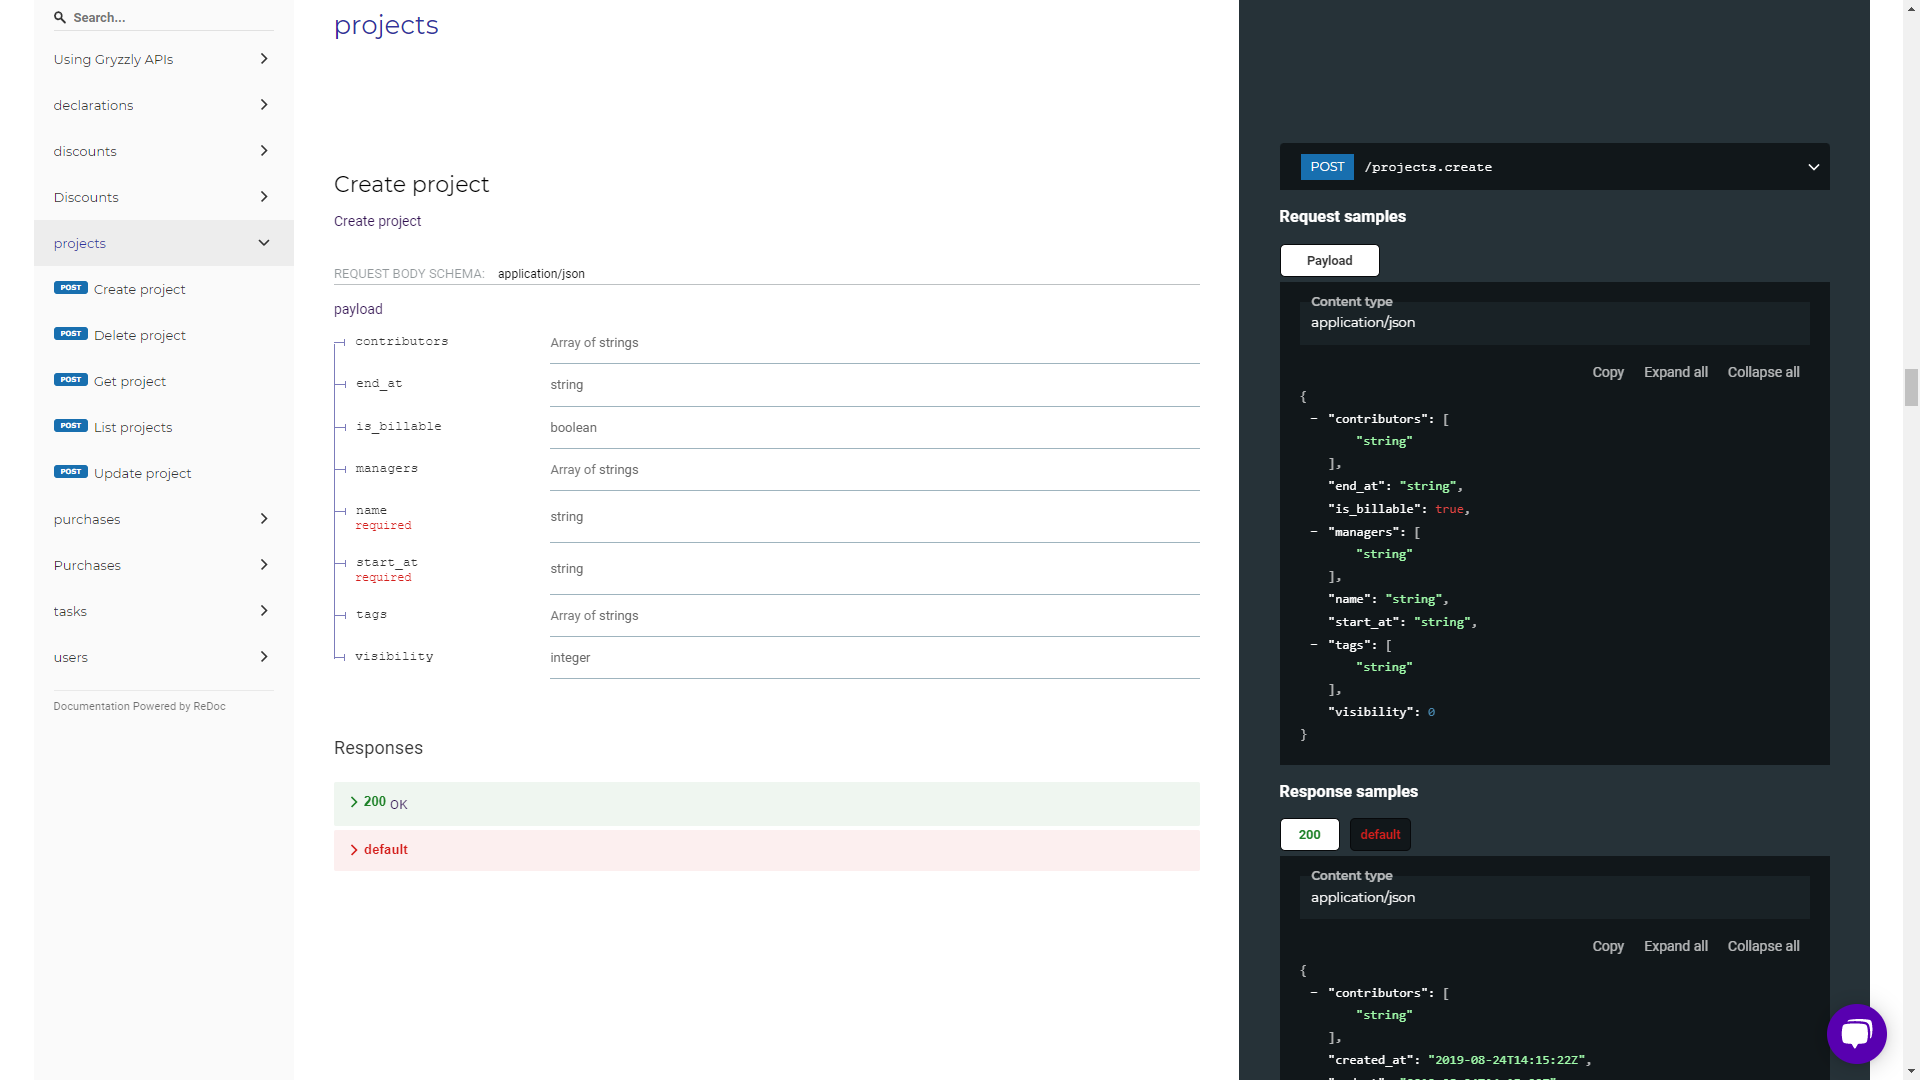
Task: Click the is_billable field name
Action: pyautogui.click(x=398, y=426)
